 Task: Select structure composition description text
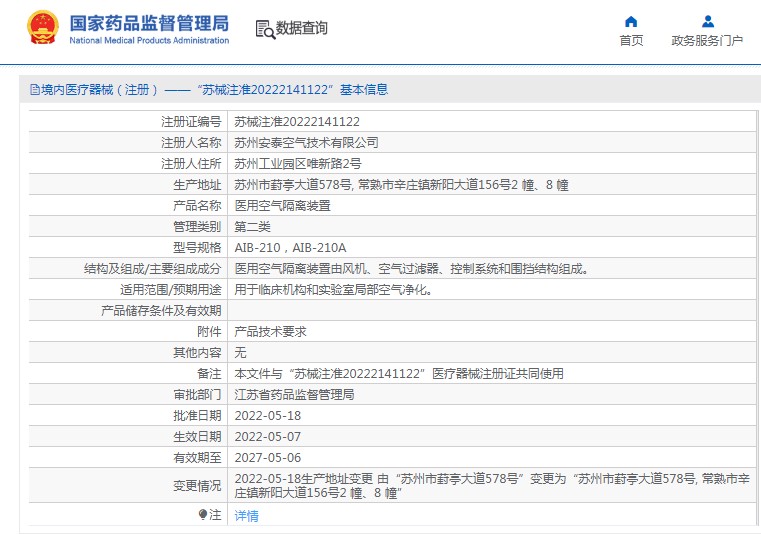point(412,268)
